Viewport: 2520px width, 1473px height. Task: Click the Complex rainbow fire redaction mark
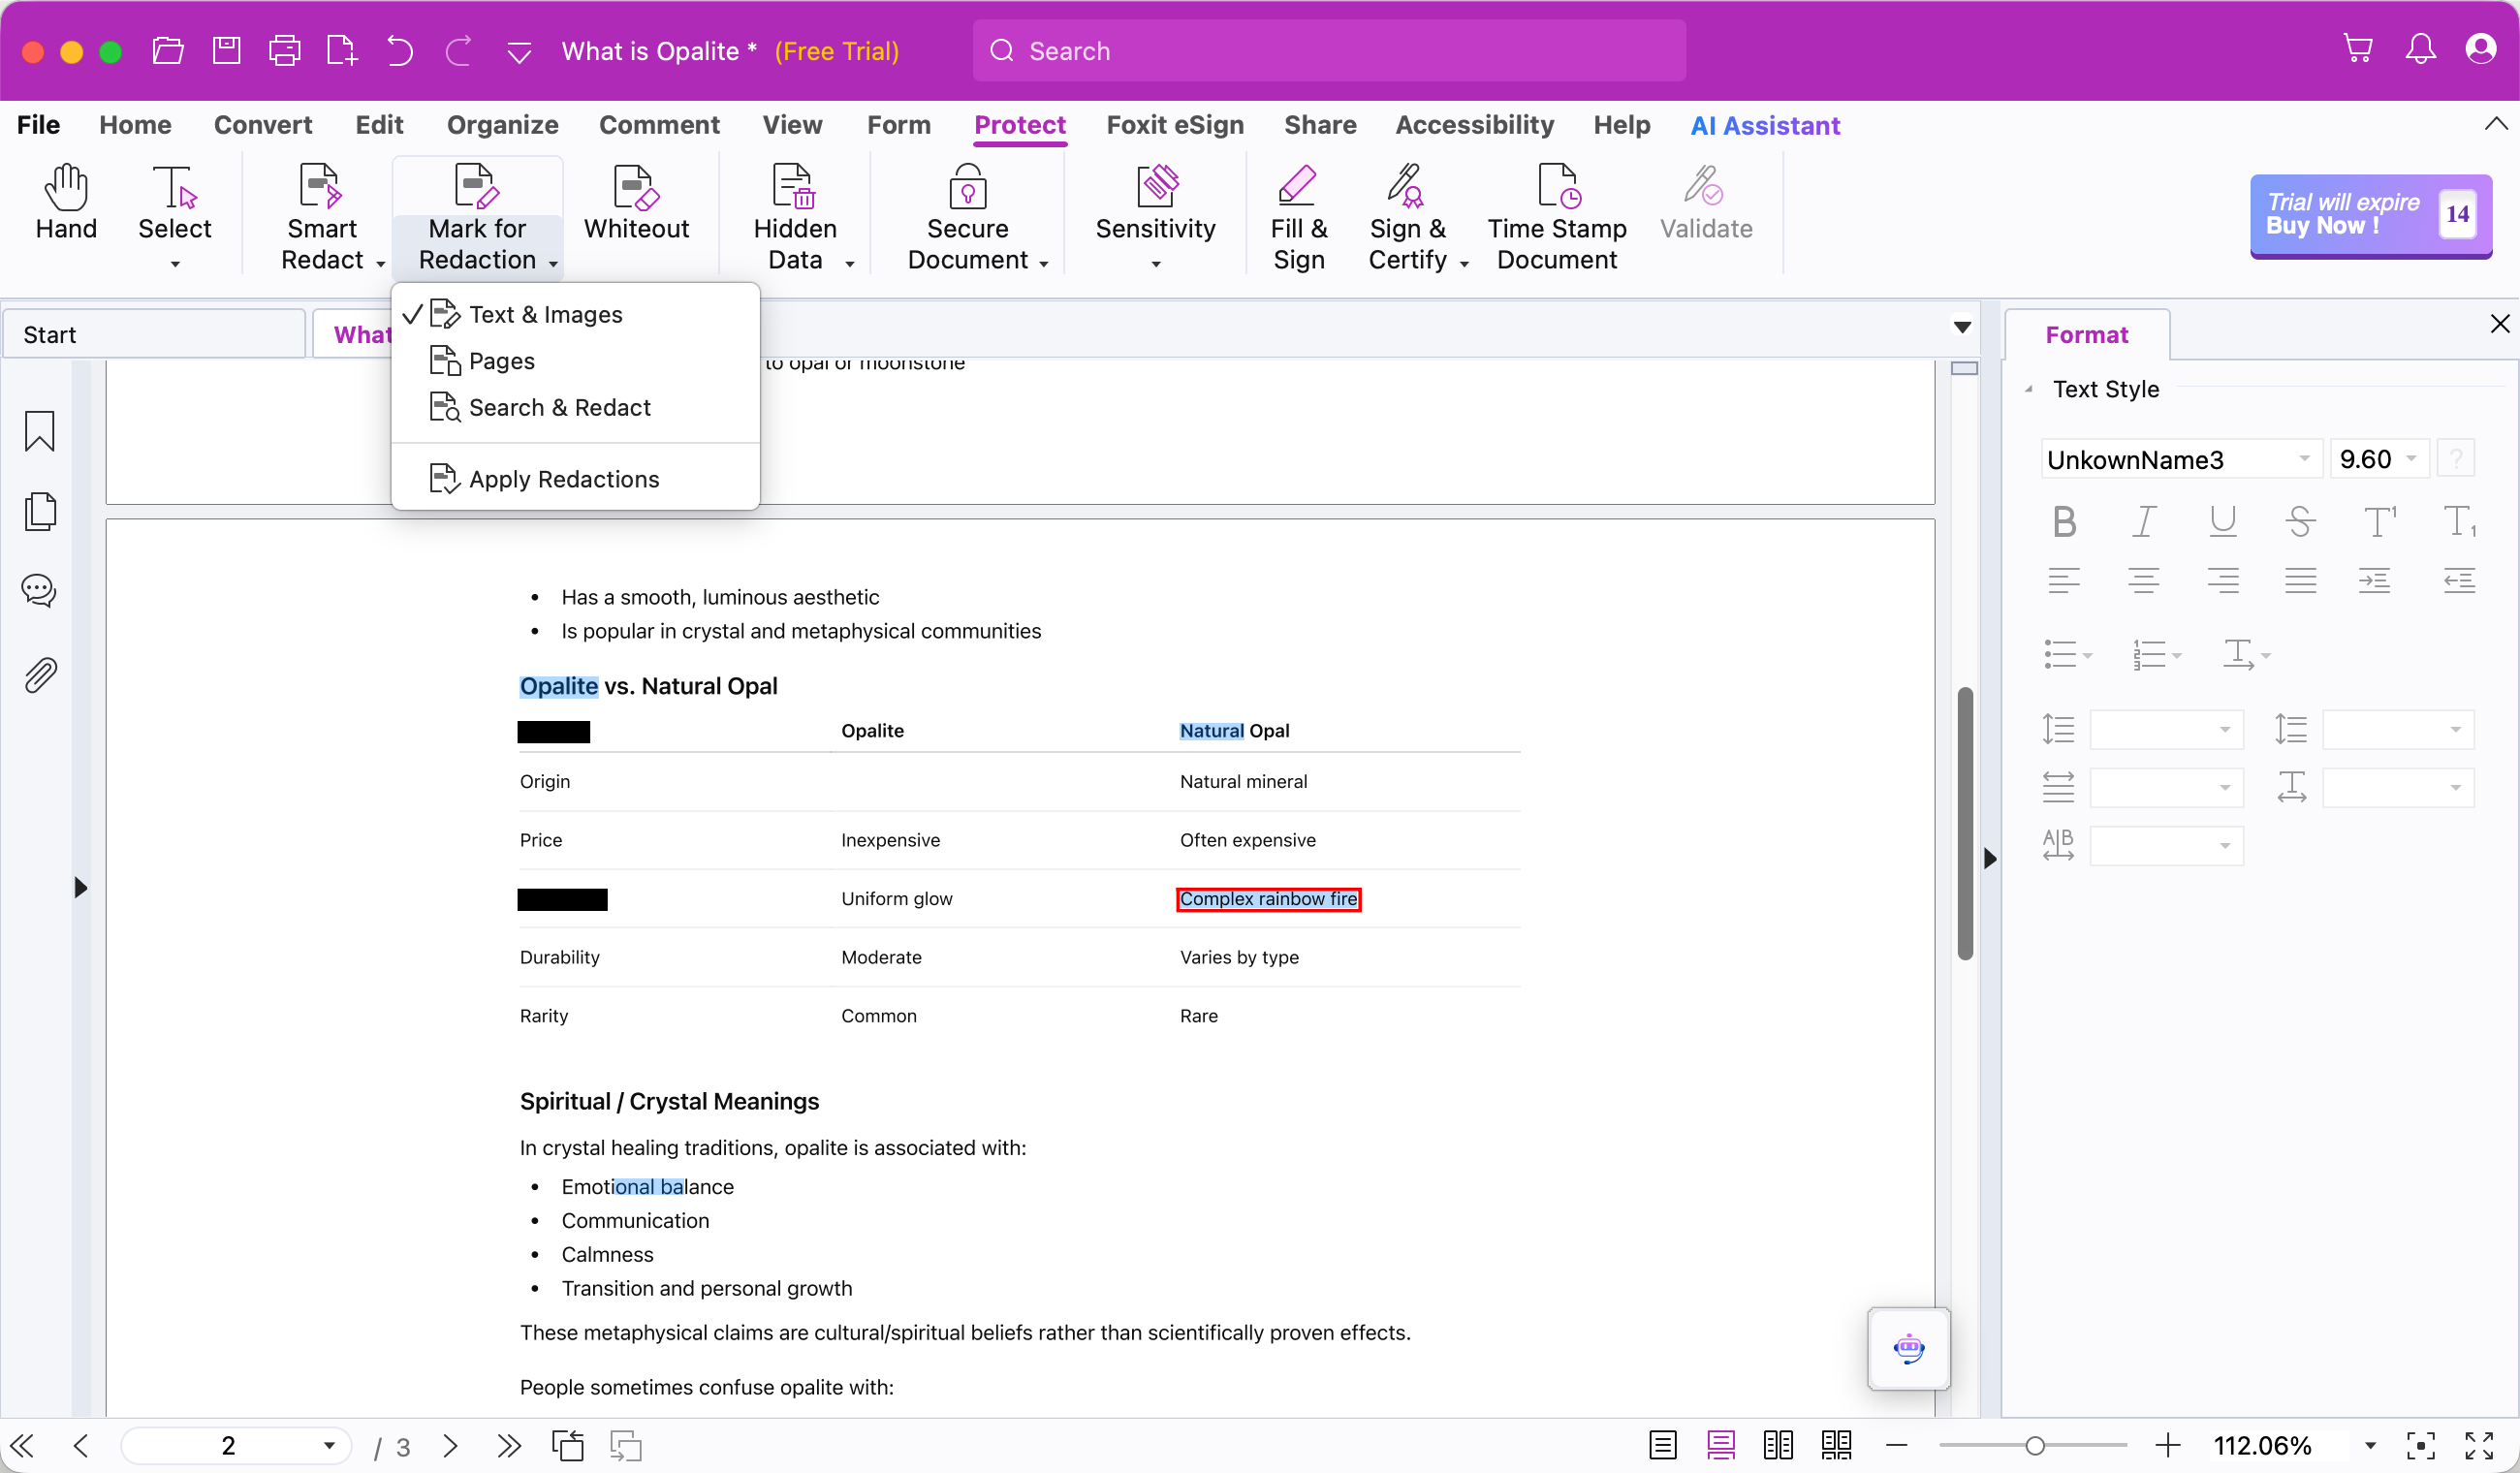pyautogui.click(x=1268, y=898)
